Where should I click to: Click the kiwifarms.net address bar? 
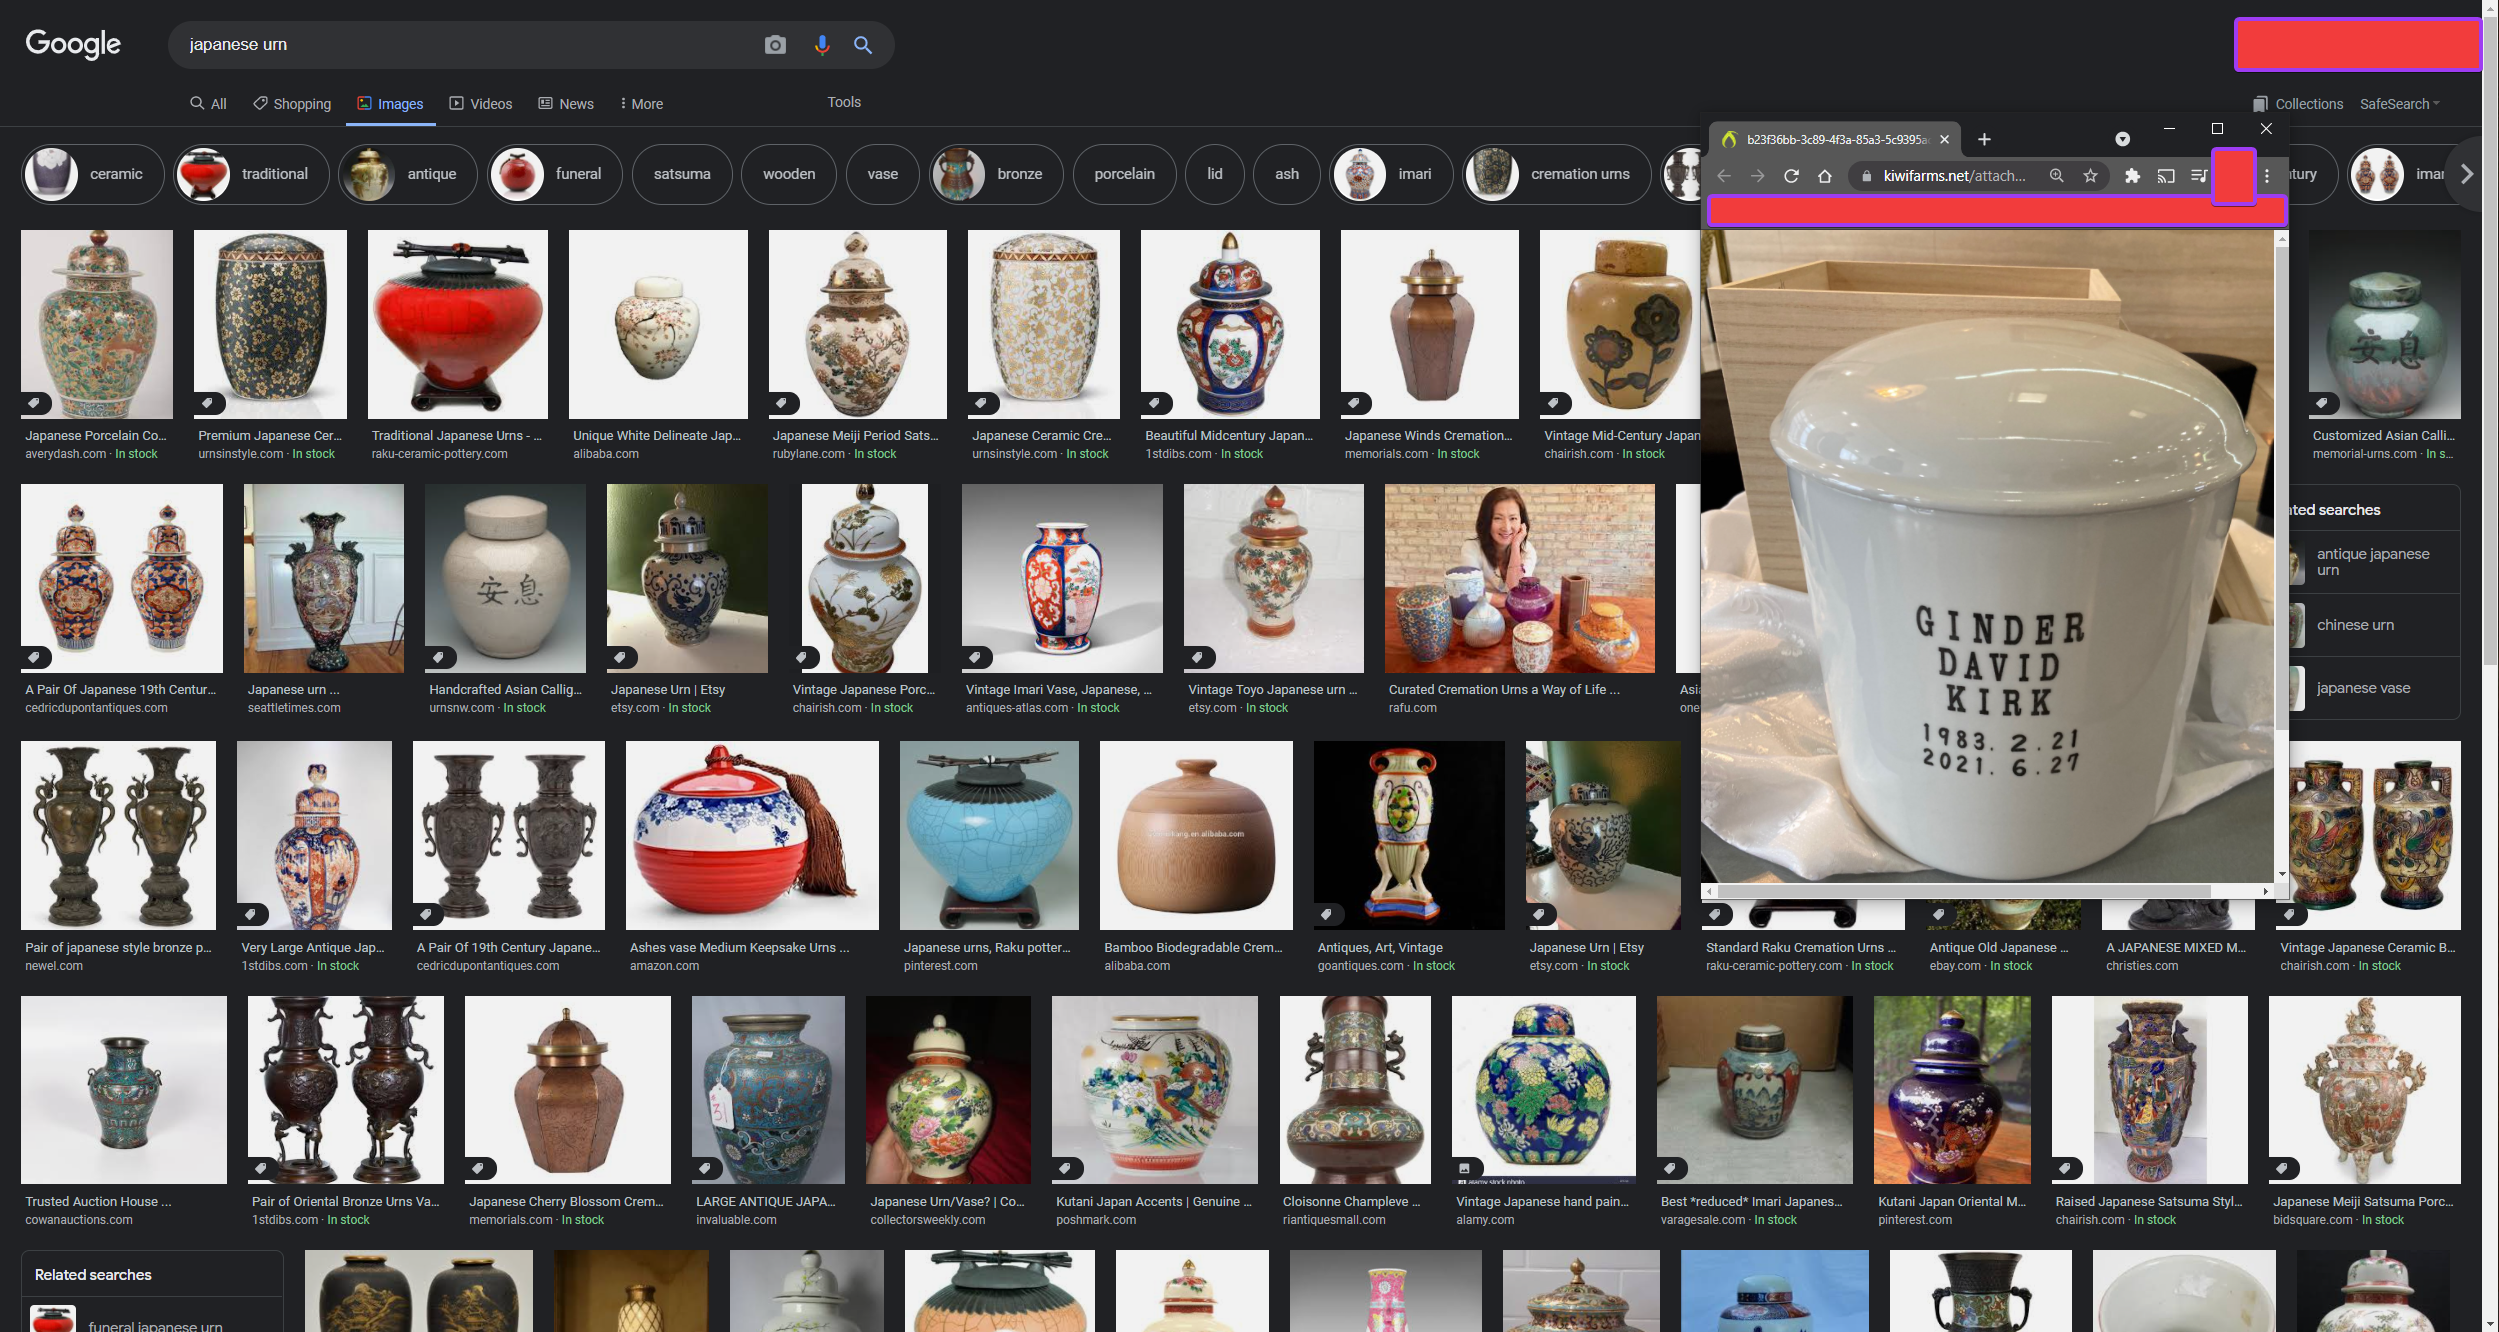pyautogui.click(x=1954, y=176)
